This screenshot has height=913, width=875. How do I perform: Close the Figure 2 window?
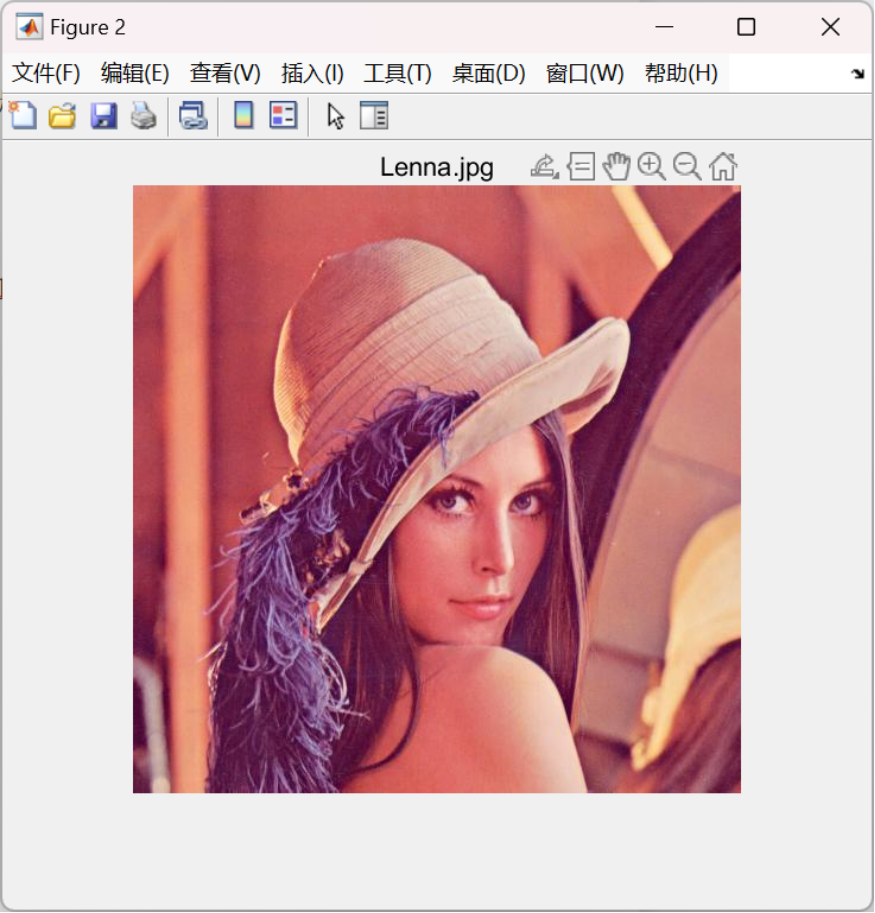[830, 27]
